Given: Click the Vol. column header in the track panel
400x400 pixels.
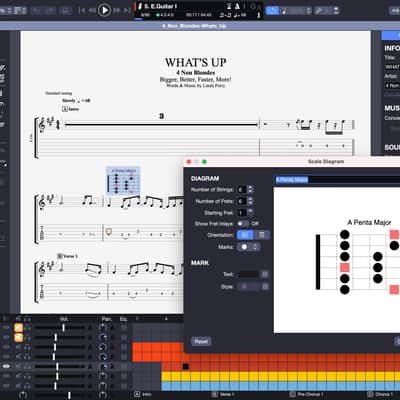Looking at the screenshot, I should [x=64, y=319].
